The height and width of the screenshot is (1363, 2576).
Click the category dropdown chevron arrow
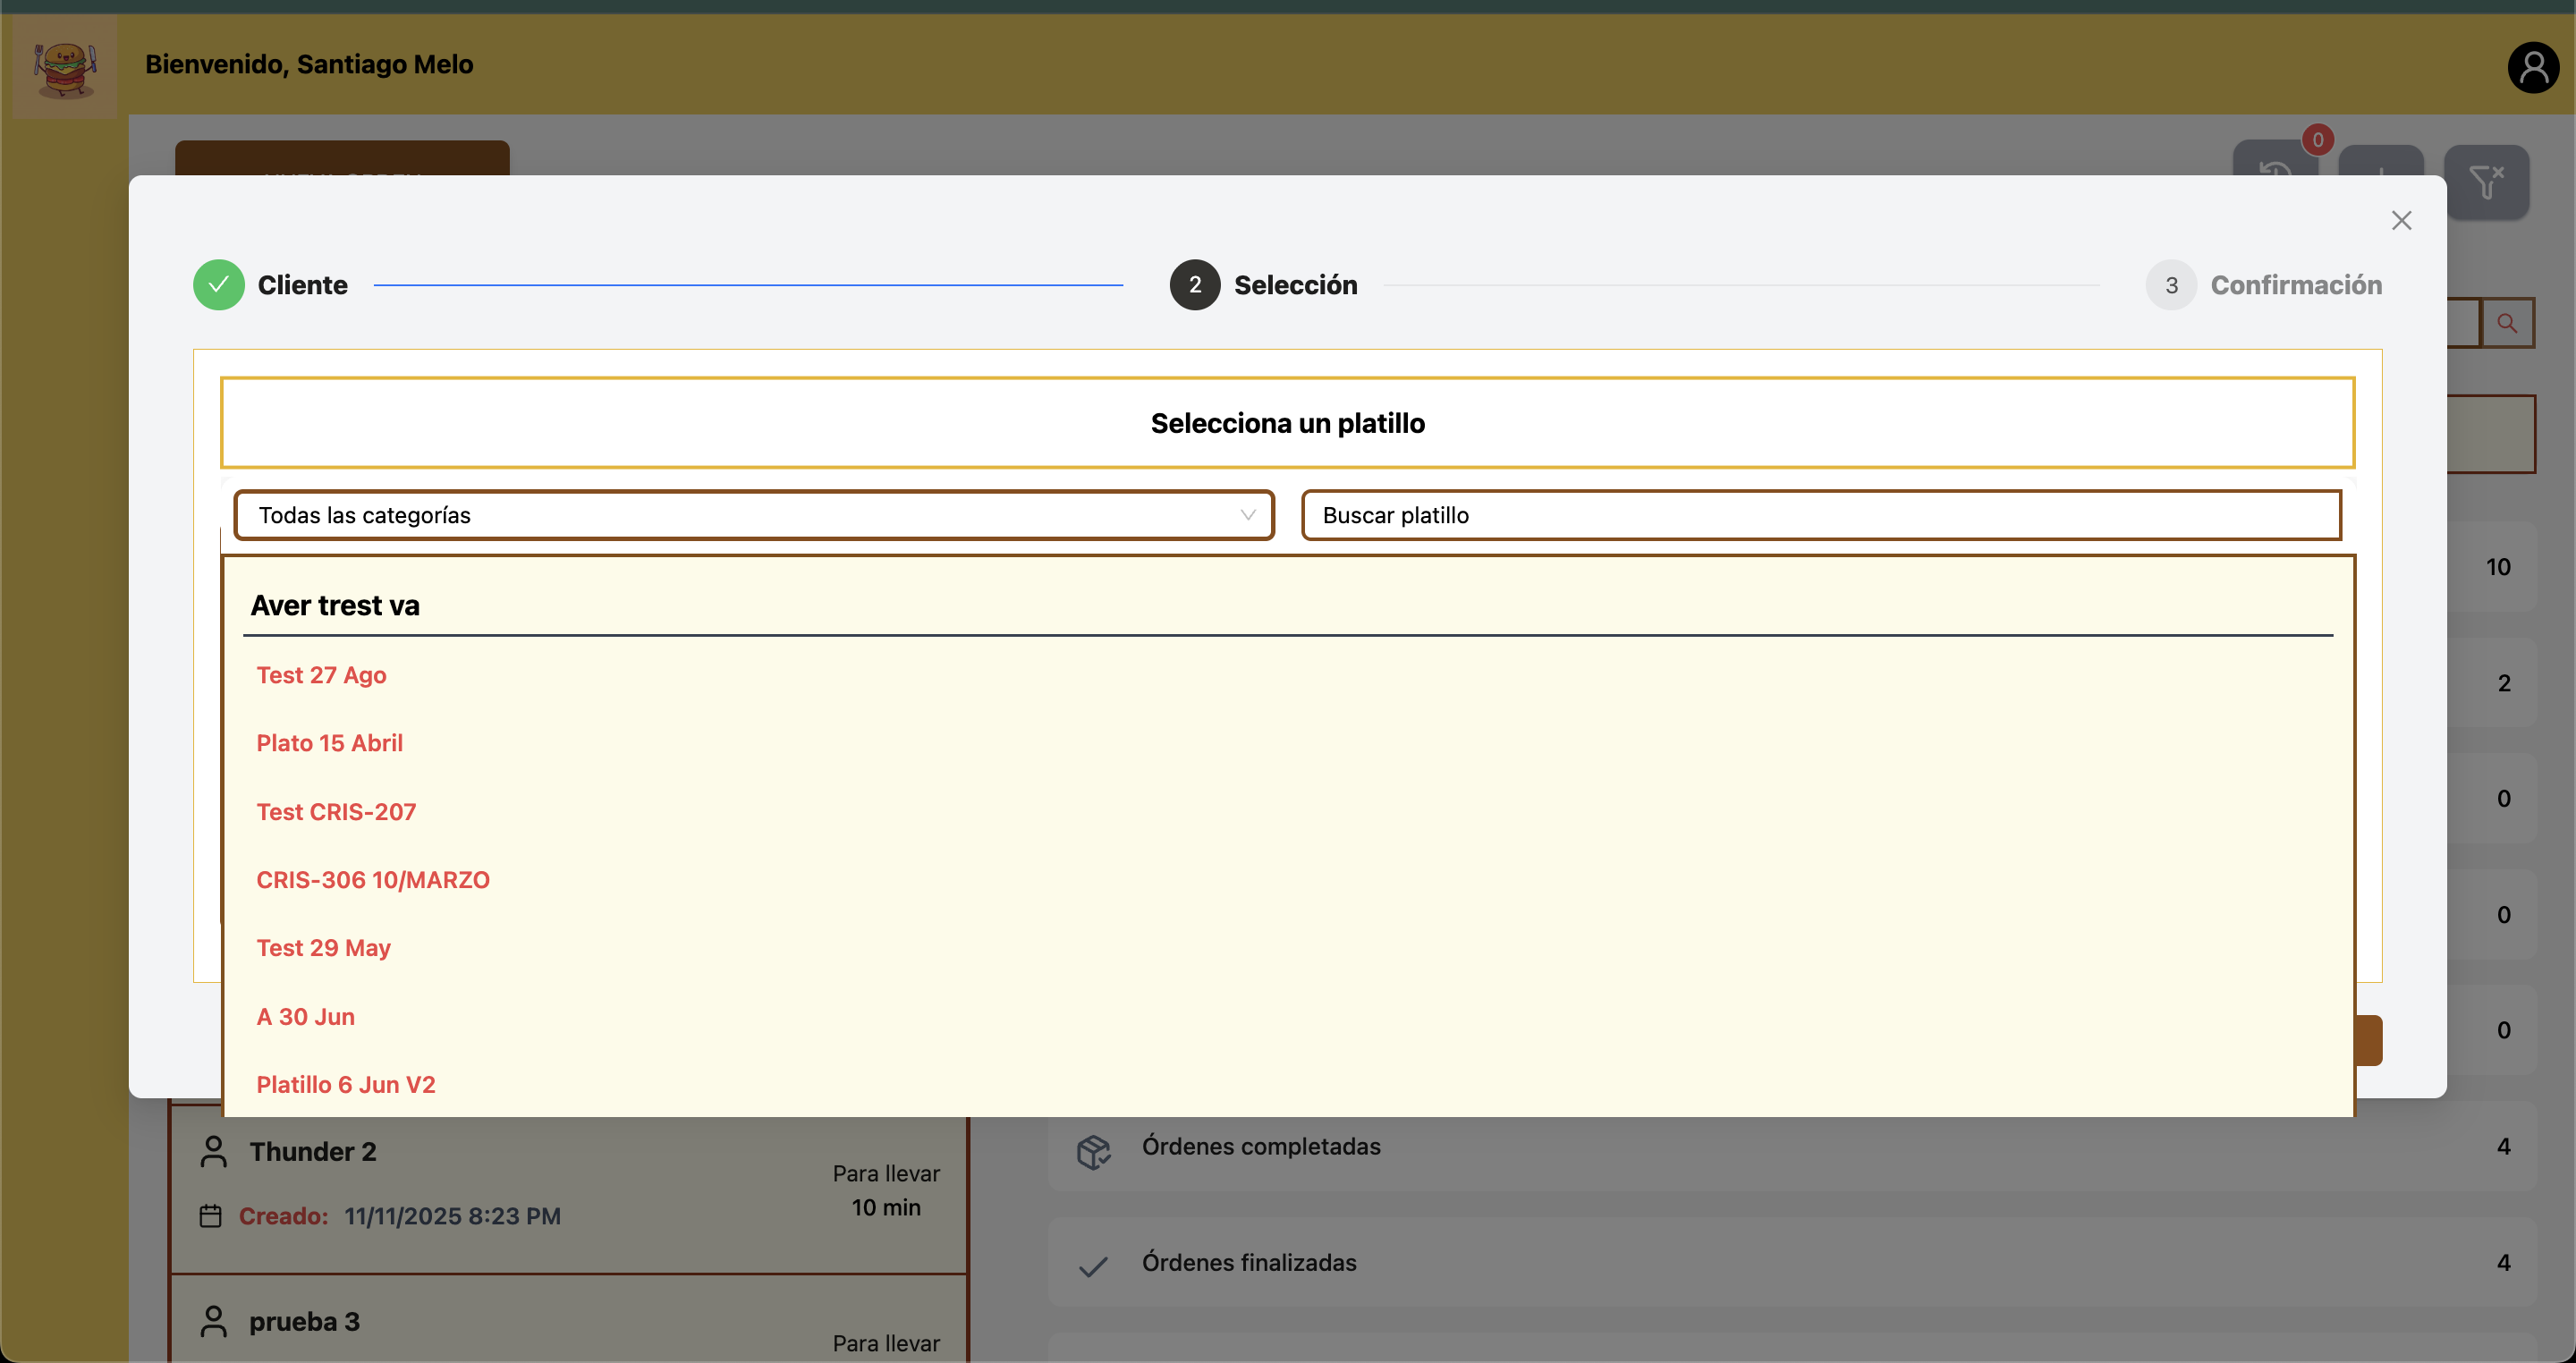click(1247, 515)
